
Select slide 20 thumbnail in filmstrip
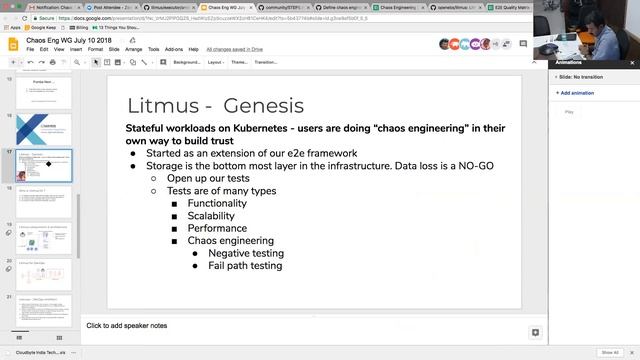pyautogui.click(x=44, y=275)
